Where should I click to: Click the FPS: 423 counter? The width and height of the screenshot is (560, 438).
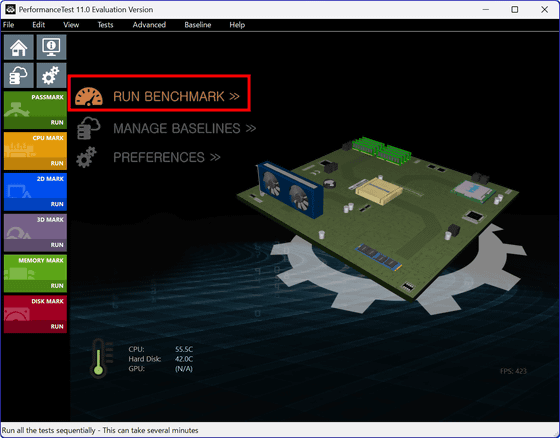tap(513, 371)
